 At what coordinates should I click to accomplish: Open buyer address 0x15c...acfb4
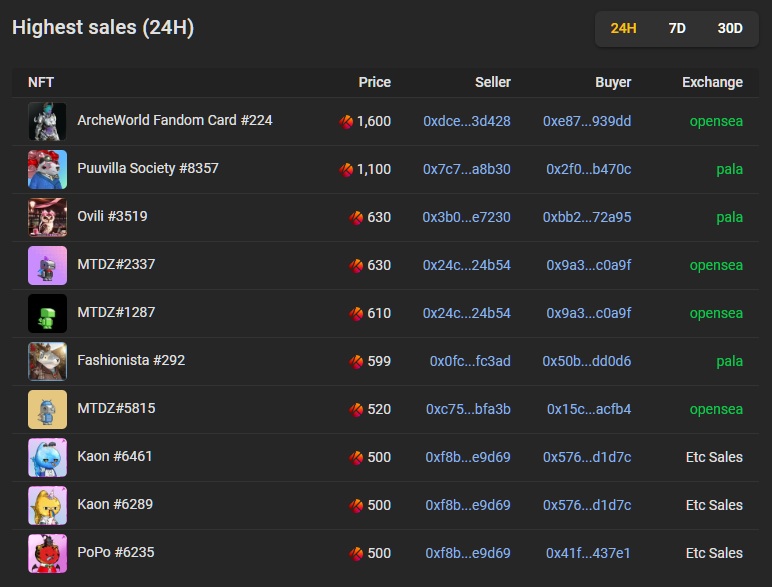(589, 409)
